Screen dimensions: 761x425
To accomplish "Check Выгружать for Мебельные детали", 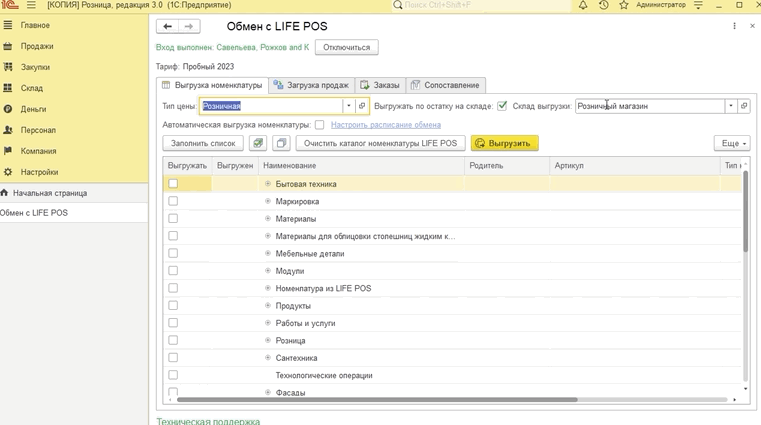I will [173, 253].
